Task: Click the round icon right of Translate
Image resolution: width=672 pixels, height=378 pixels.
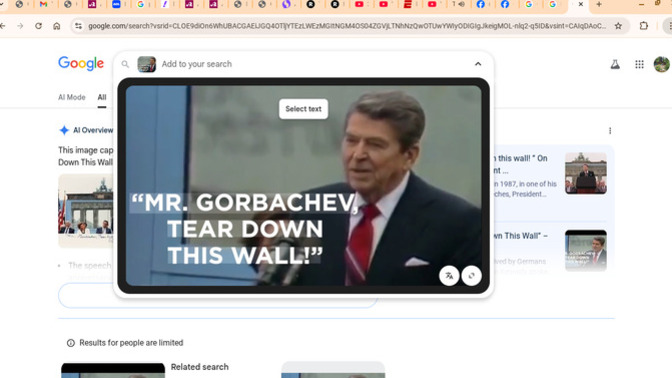Action: tap(471, 276)
